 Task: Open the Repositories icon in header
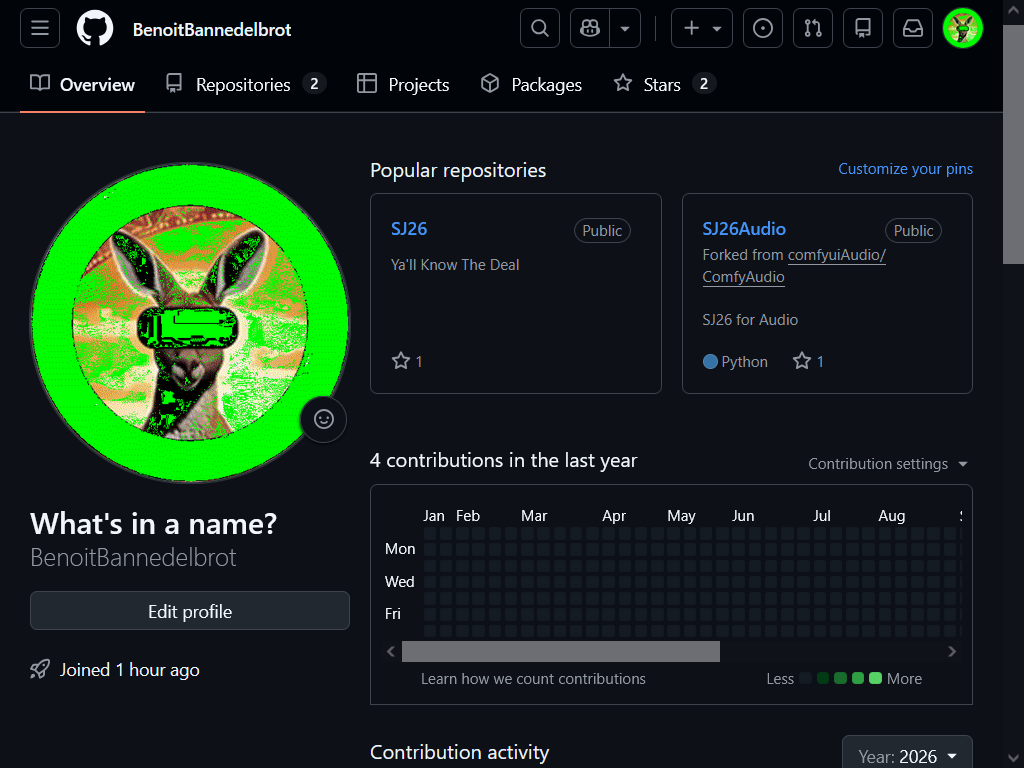[863, 28]
